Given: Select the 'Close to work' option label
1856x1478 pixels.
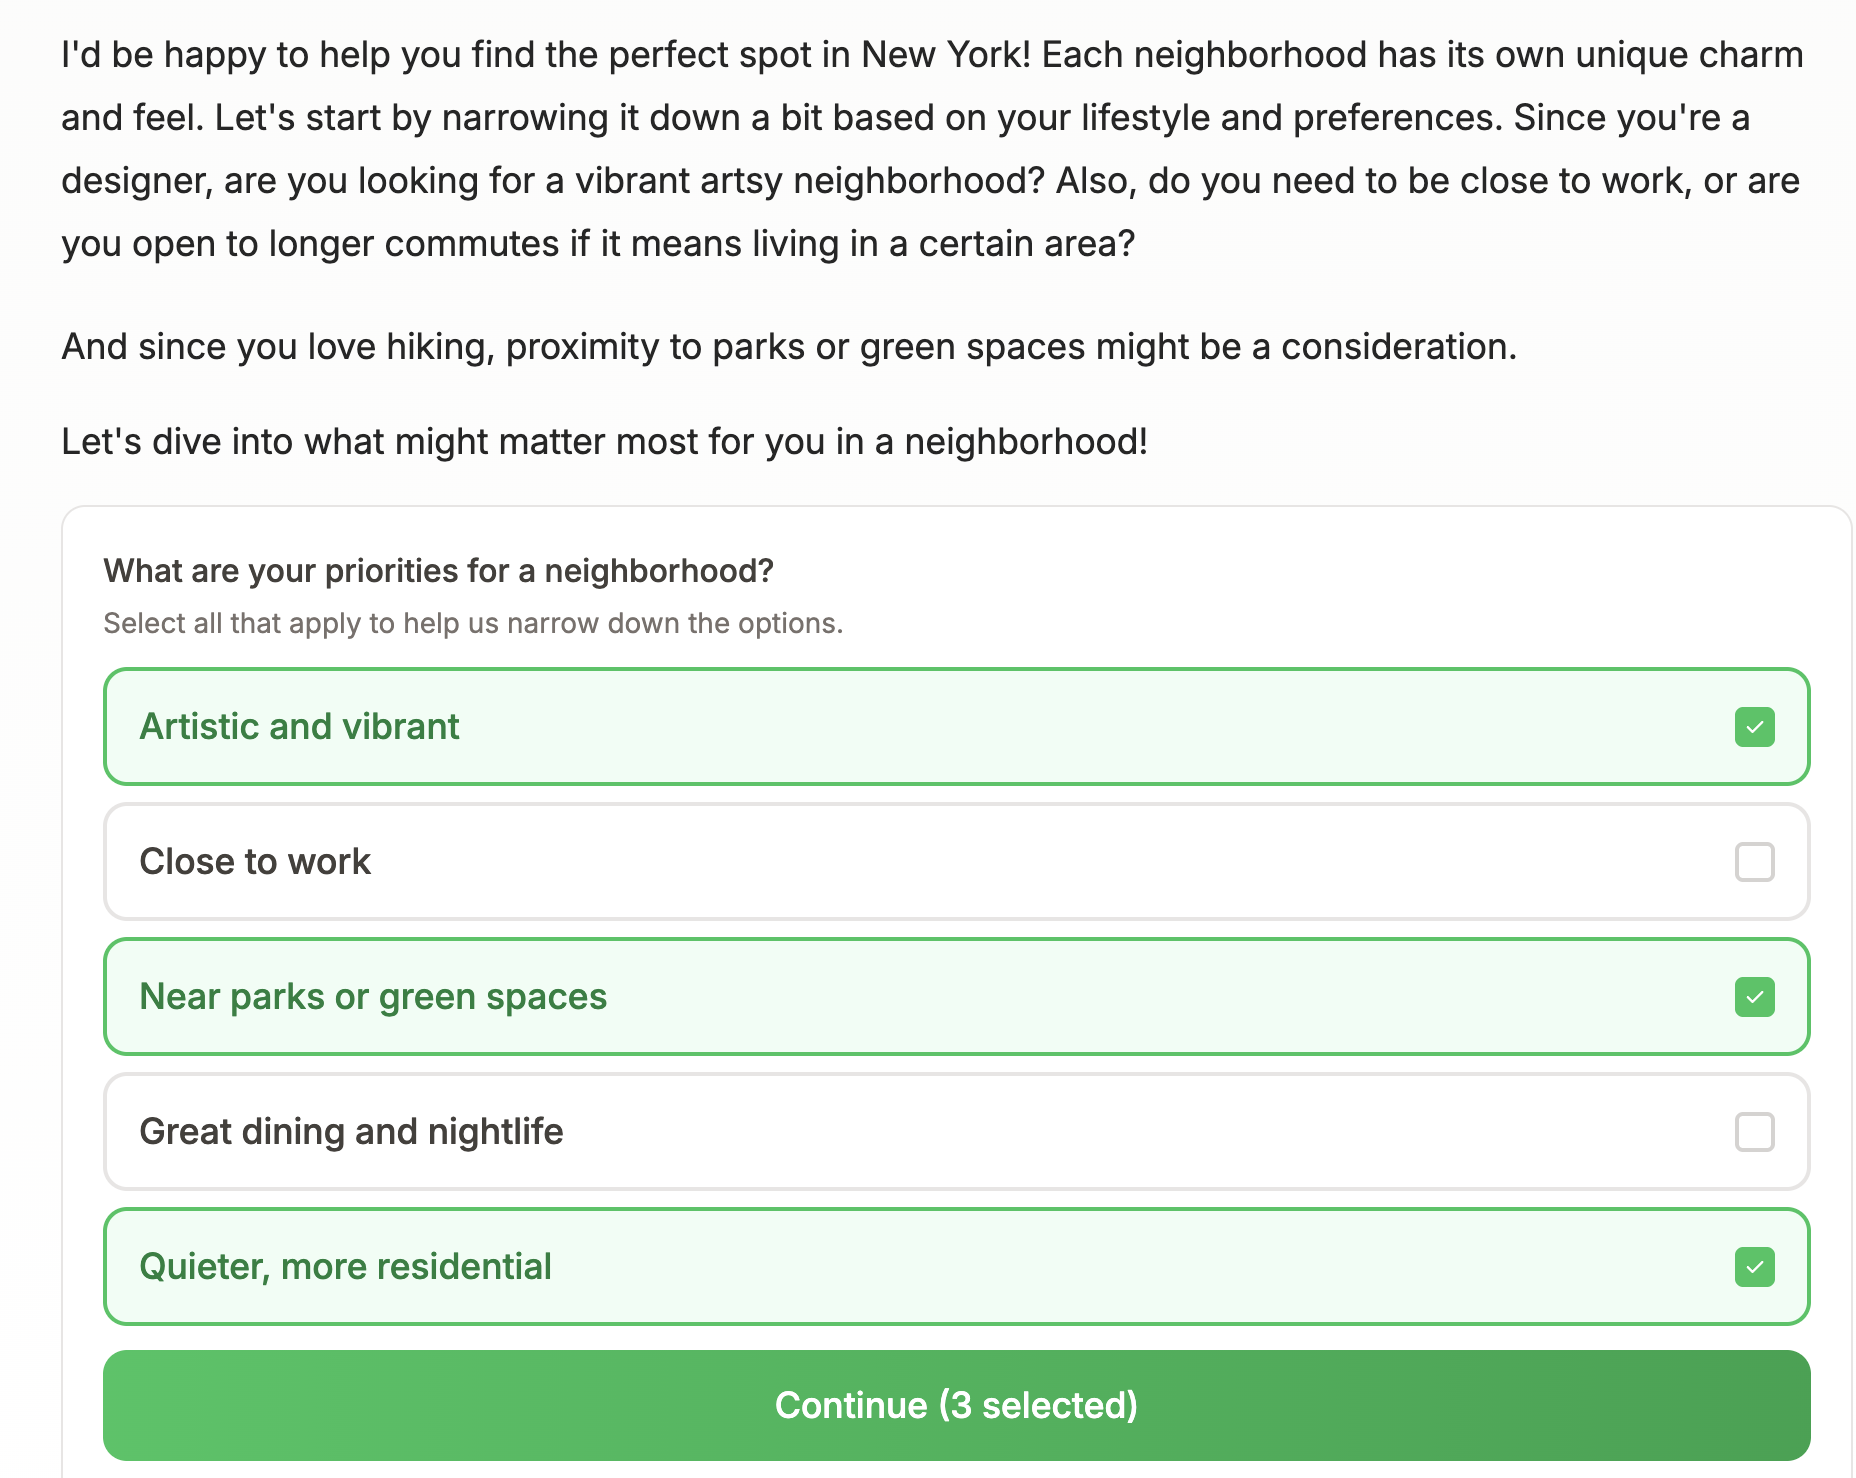Looking at the screenshot, I should (x=255, y=862).
